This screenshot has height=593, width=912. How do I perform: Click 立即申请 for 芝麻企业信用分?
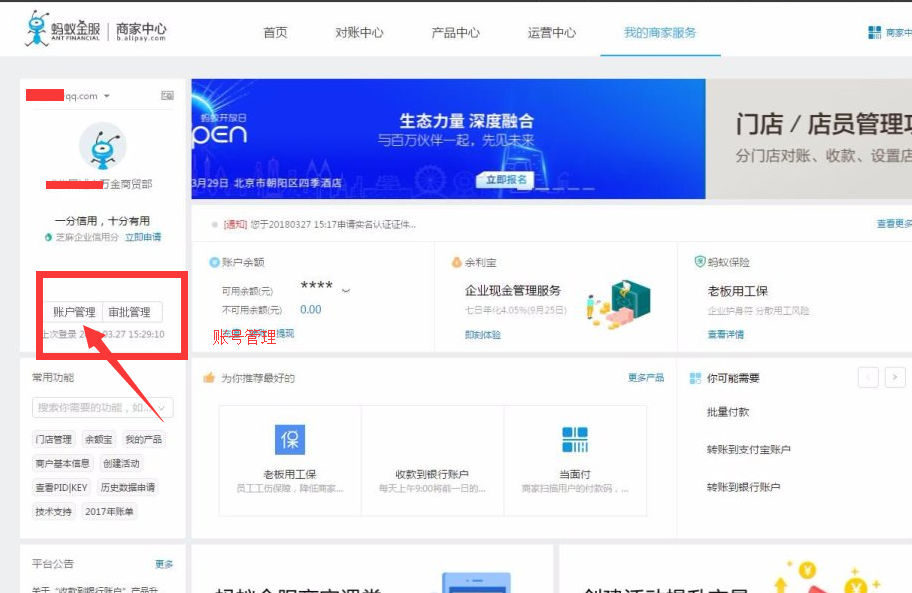tap(142, 237)
